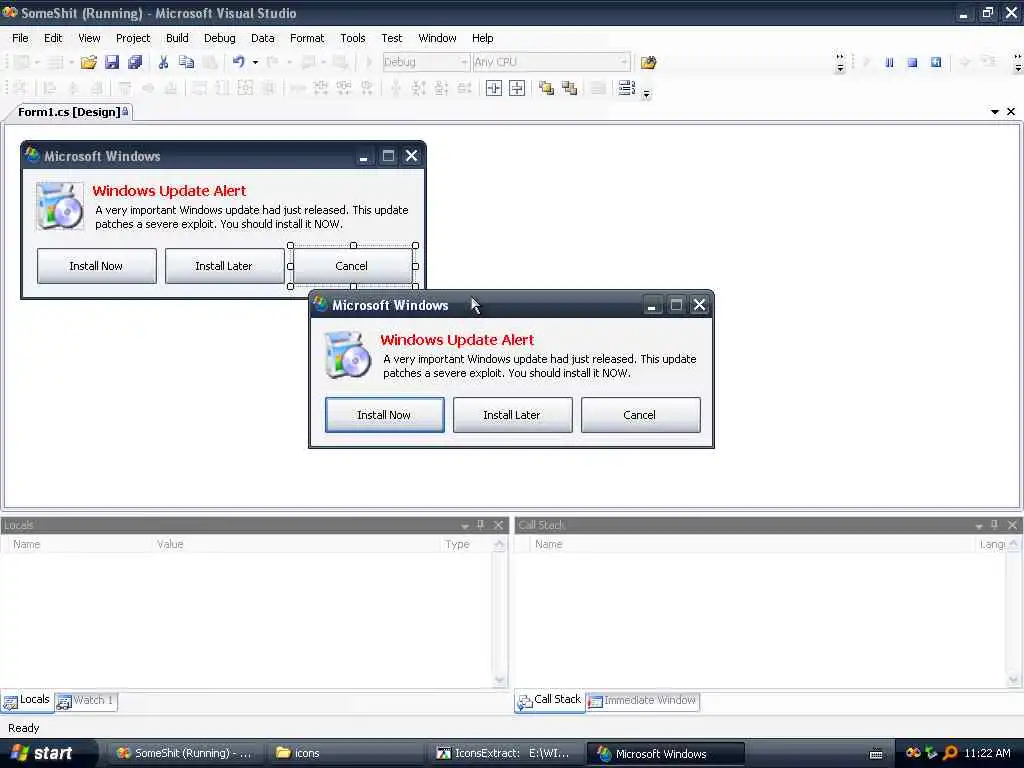Switch to the Call Stack tab

coord(550,700)
